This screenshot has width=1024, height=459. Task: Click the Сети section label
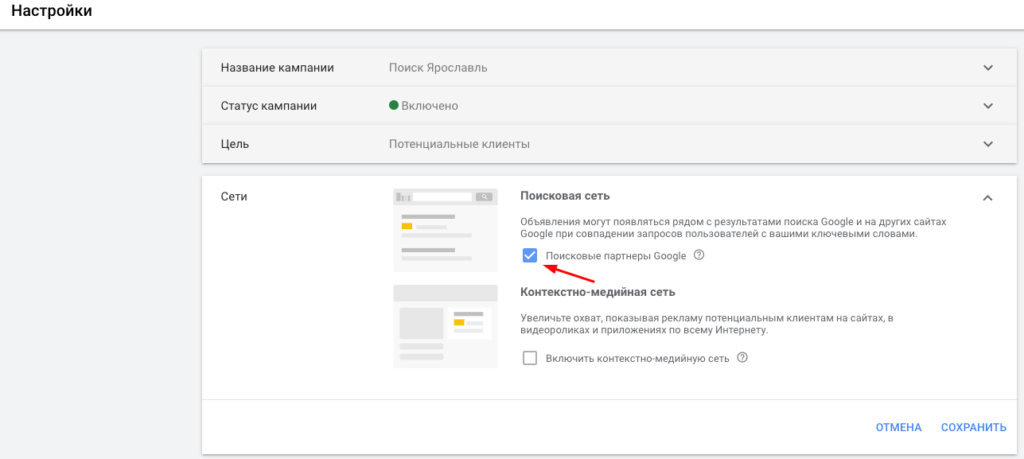(x=233, y=196)
